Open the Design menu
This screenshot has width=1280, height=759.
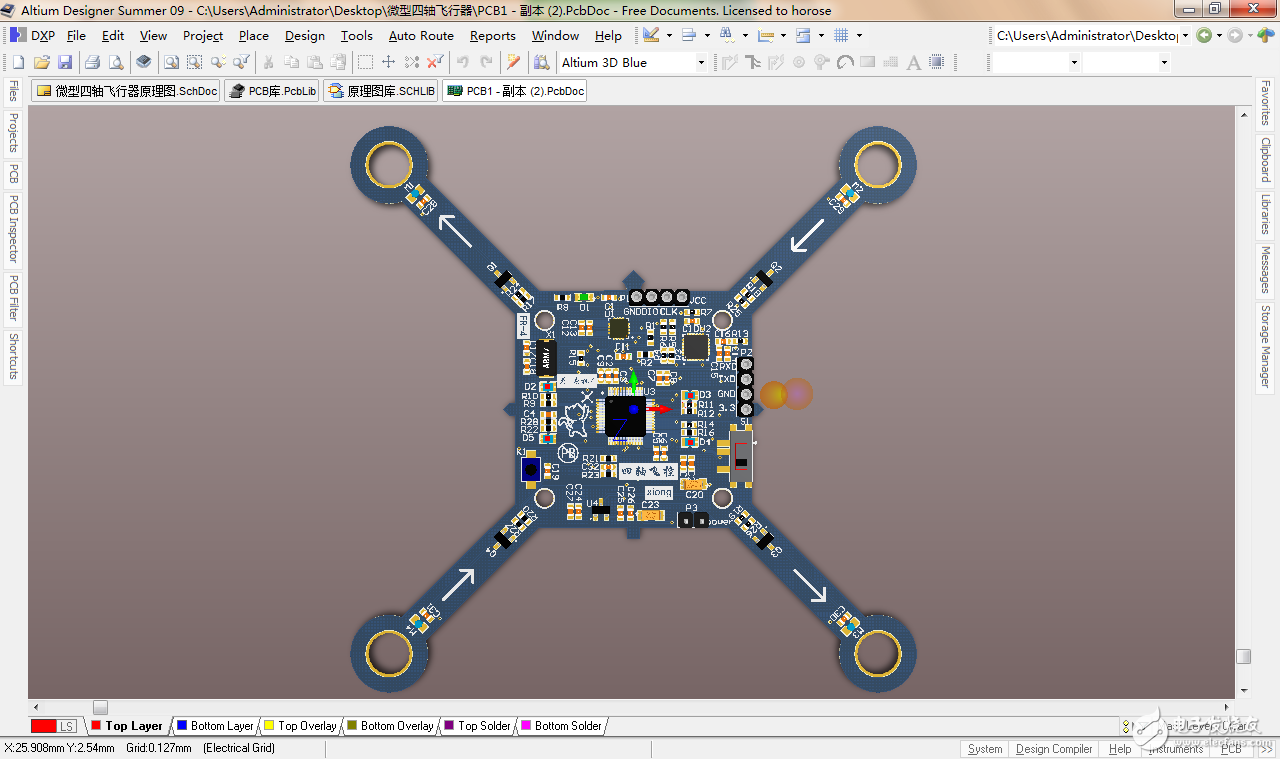[304, 35]
